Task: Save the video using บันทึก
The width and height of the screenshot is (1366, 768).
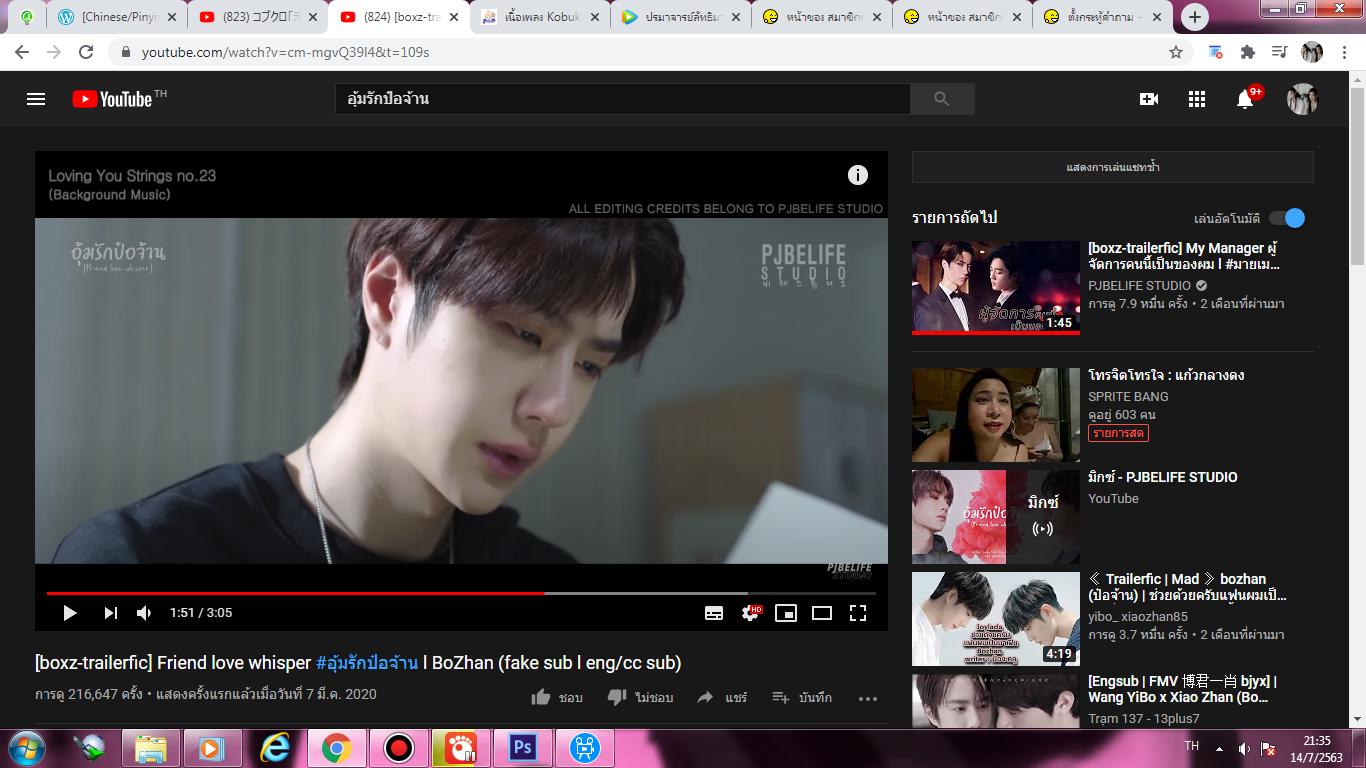Action: pyautogui.click(x=802, y=697)
